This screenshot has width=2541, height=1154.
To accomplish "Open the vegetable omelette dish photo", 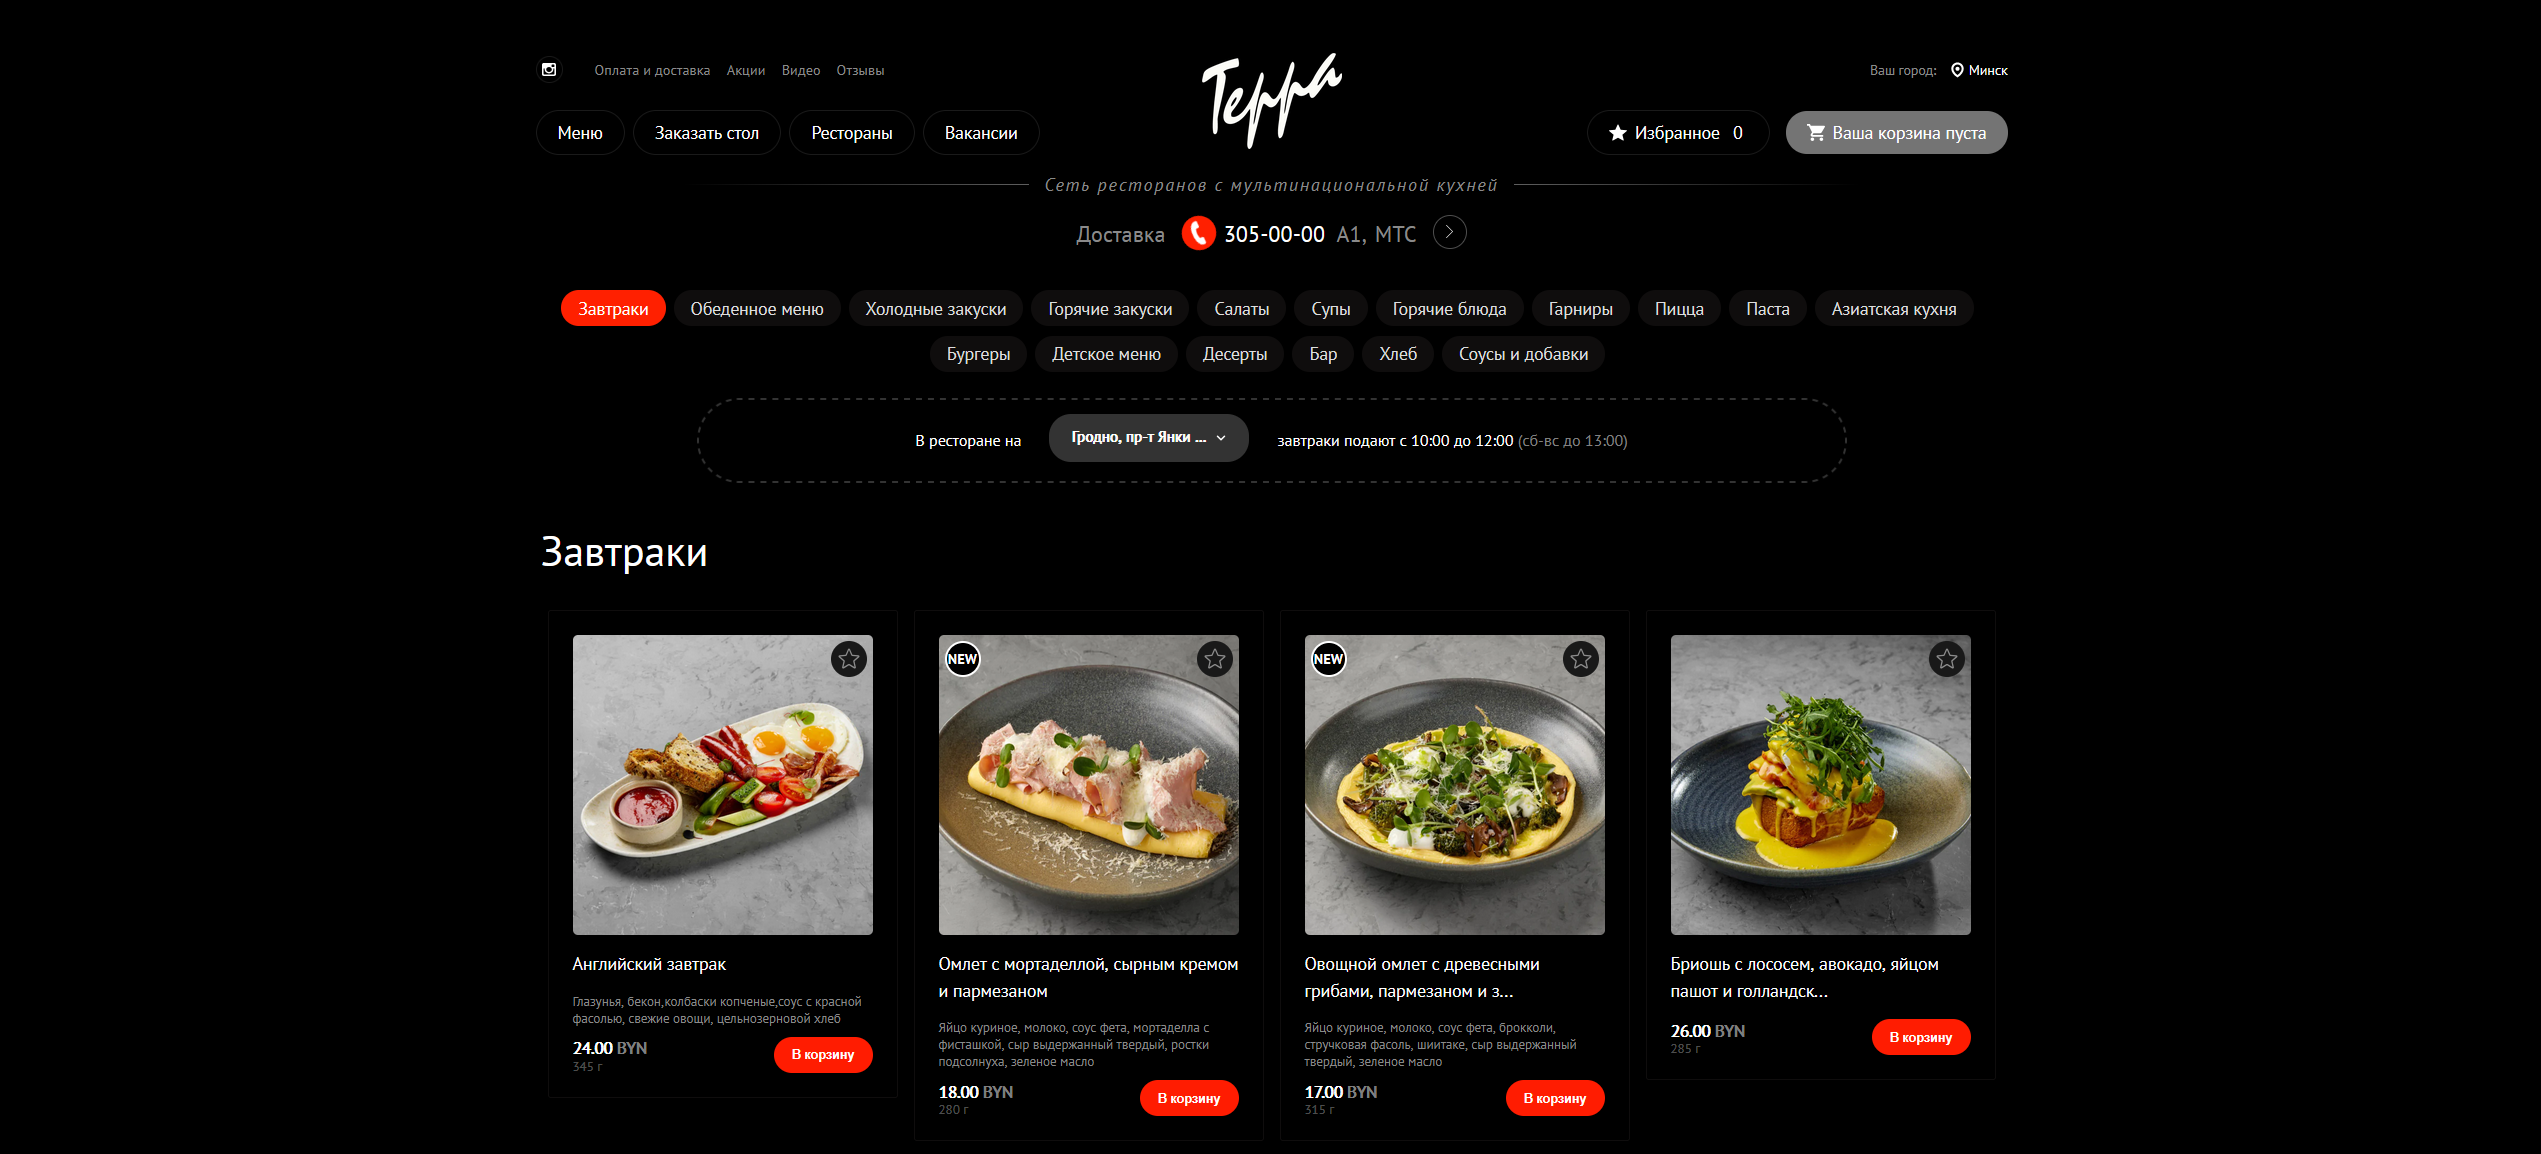I will pos(1454,785).
